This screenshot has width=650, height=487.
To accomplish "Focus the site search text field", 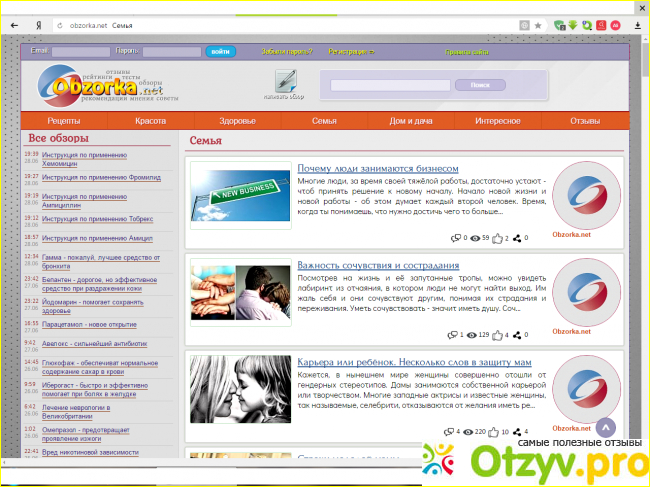I will point(390,85).
